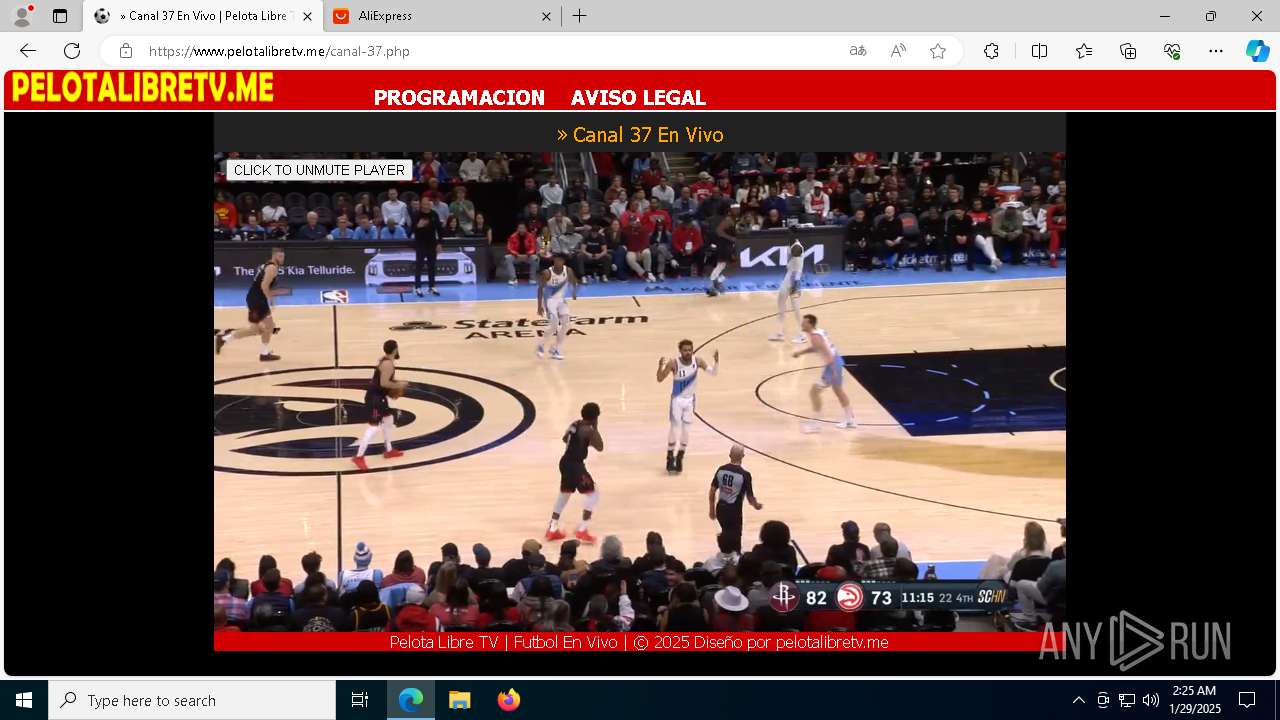1280x720 pixels.
Task: Activate the read aloud icon
Action: click(898, 51)
